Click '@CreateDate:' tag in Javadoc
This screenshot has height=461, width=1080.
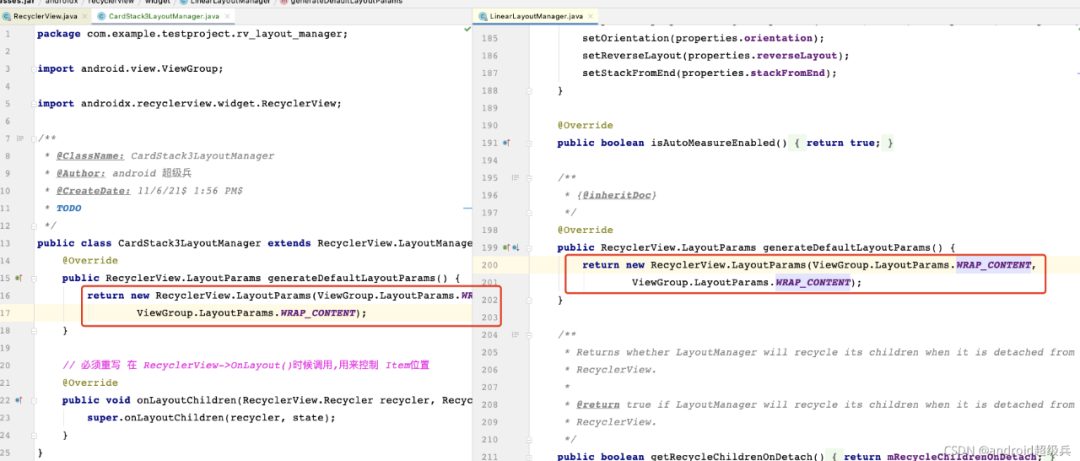(x=94, y=191)
